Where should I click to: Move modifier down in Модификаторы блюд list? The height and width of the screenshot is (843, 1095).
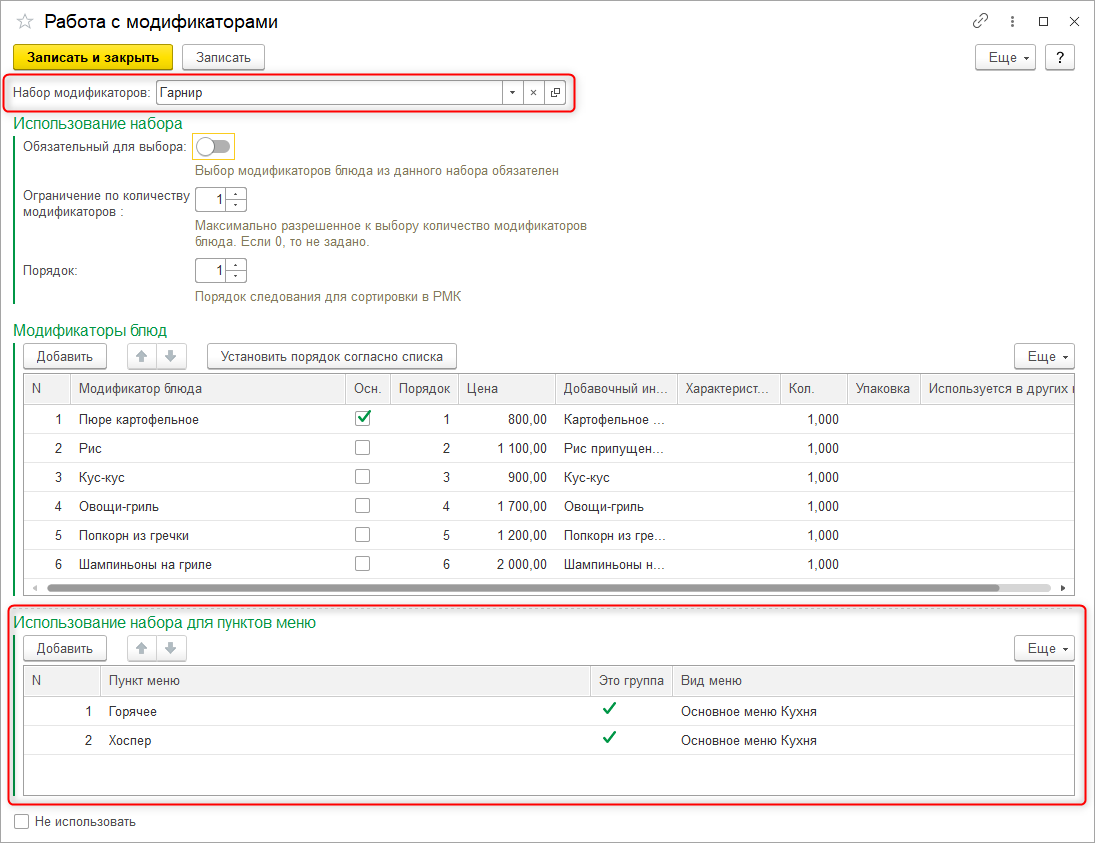click(x=171, y=356)
